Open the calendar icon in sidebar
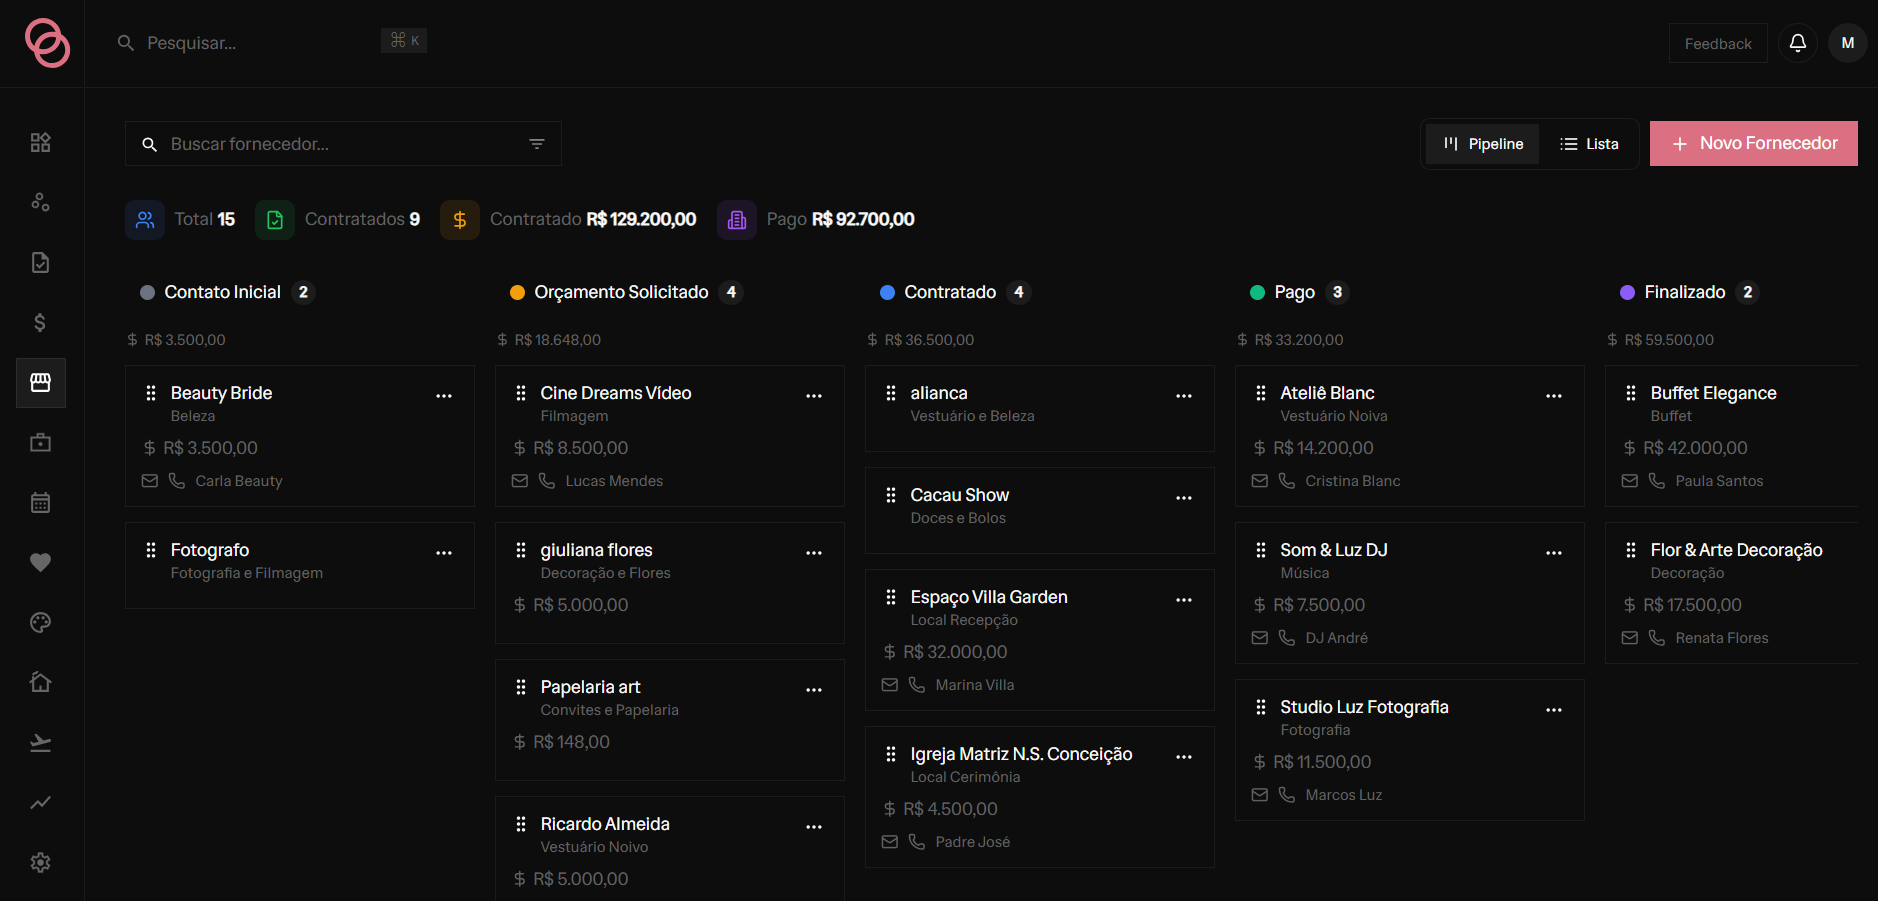1878x901 pixels. coord(40,502)
